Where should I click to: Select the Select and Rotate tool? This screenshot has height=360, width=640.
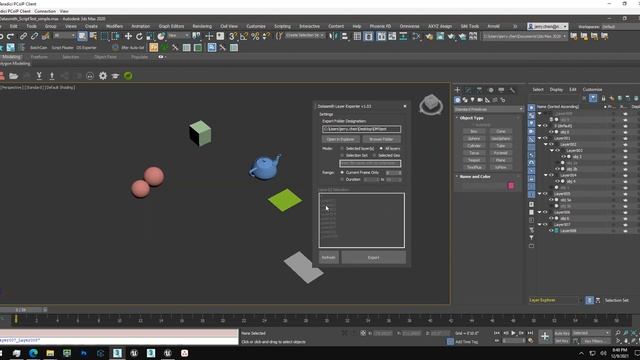139,36
